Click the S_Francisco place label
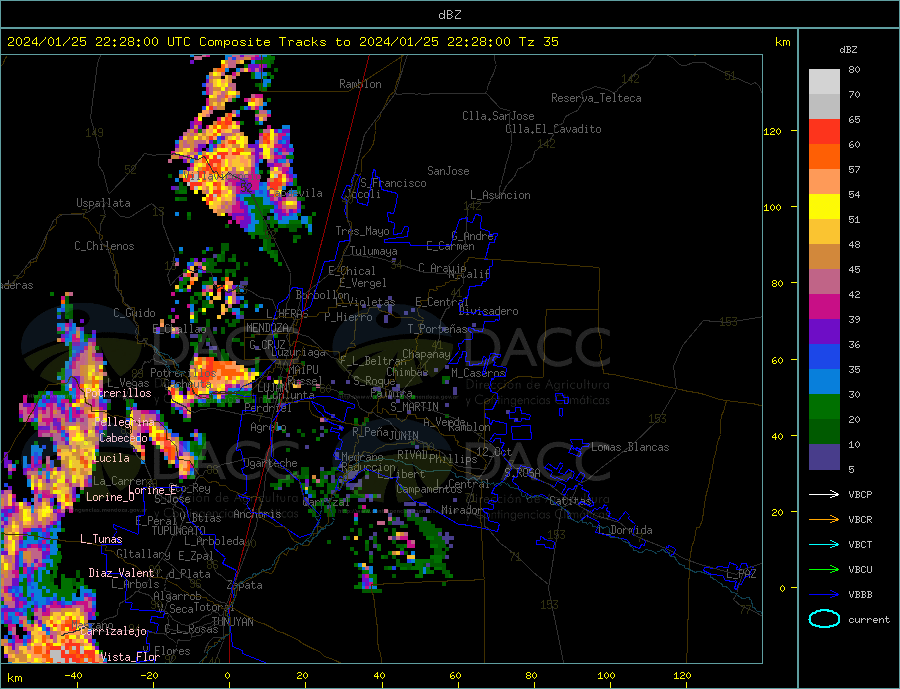900x689 pixels. tap(393, 183)
